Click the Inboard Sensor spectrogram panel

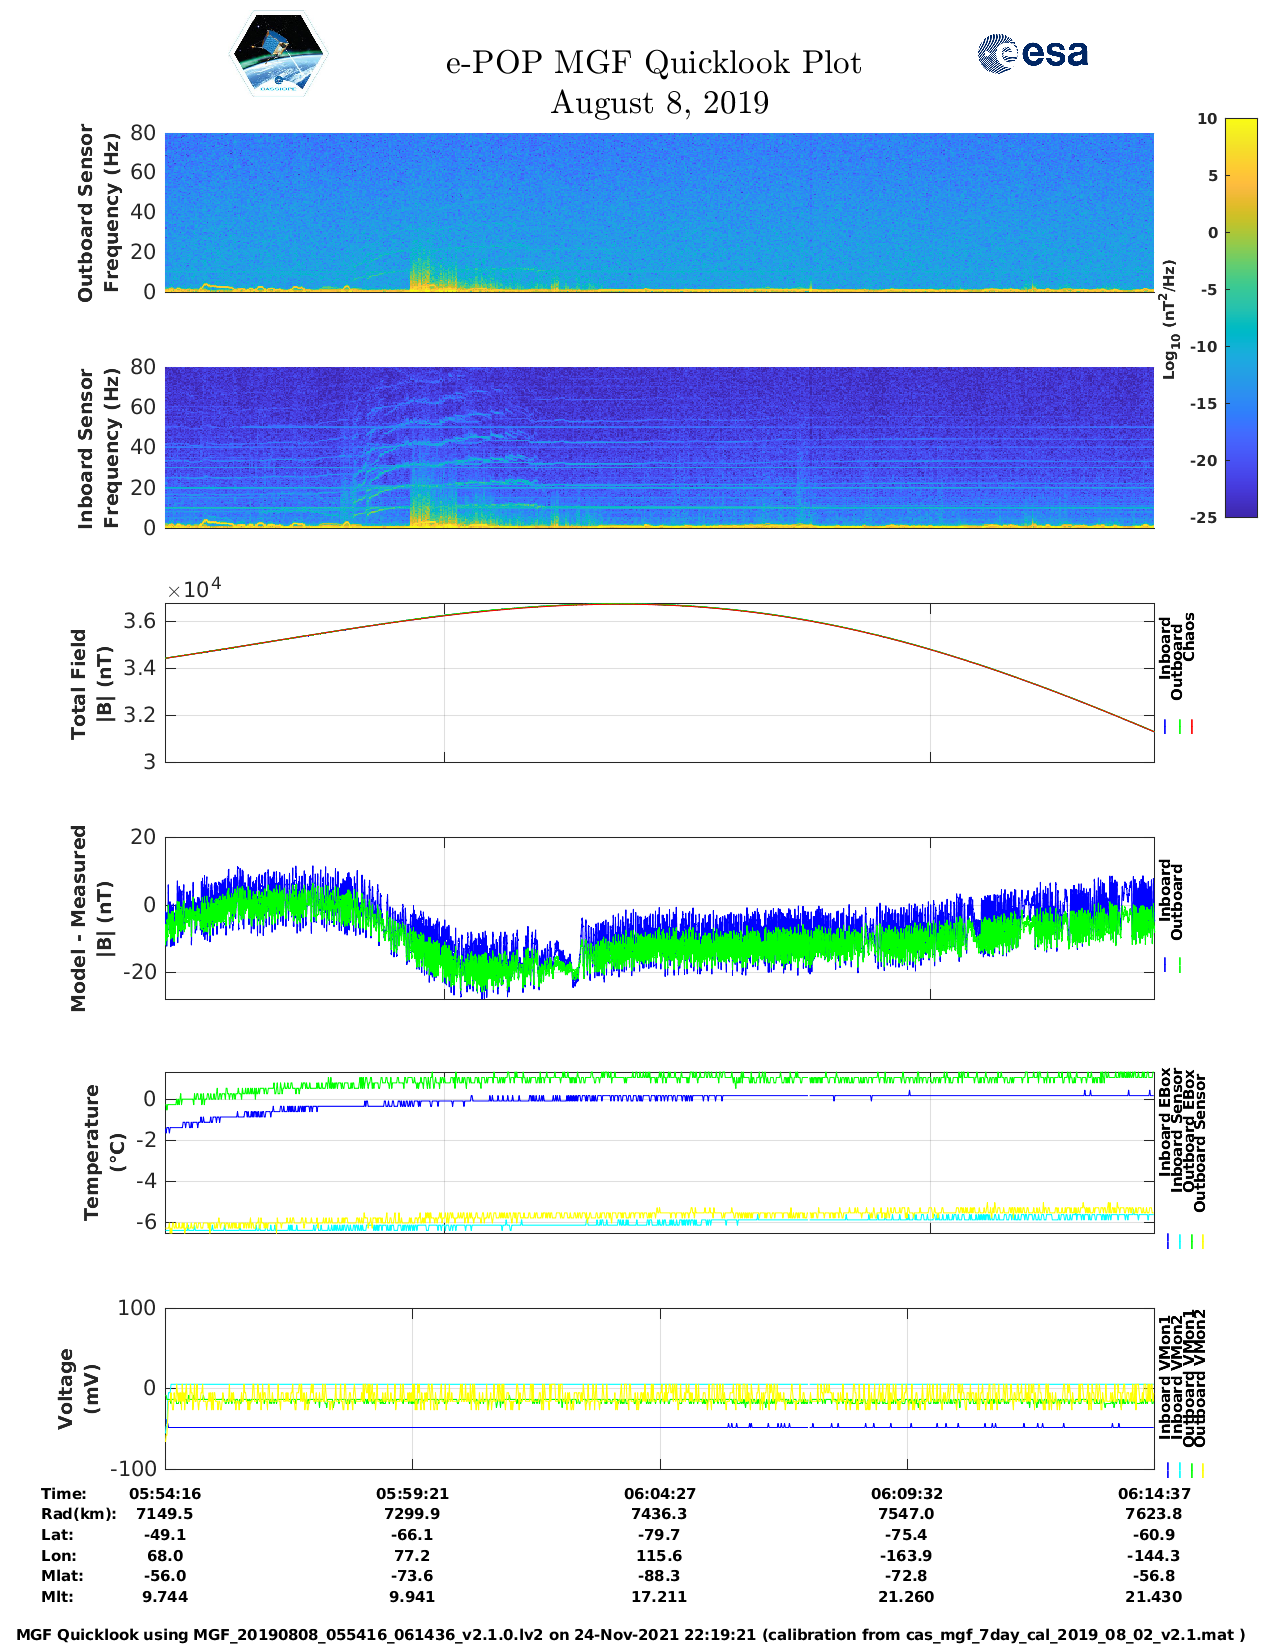click(x=659, y=446)
